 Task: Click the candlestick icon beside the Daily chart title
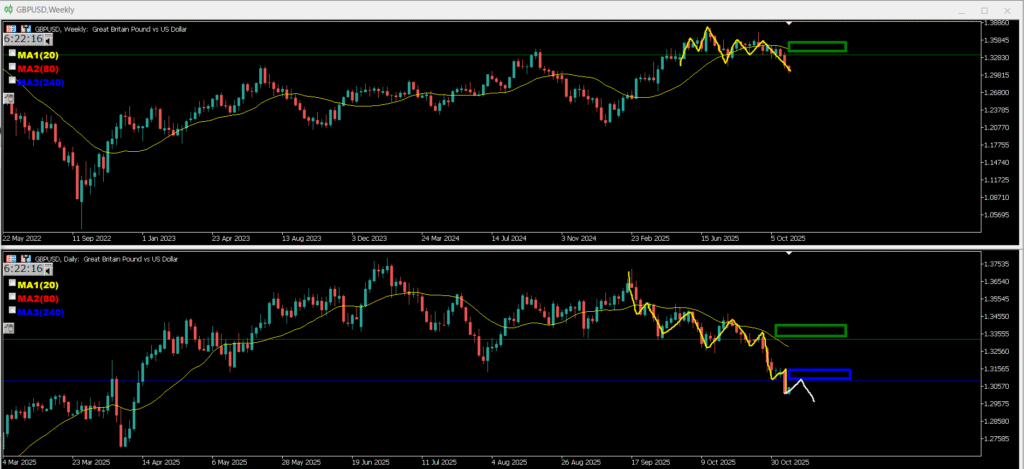[24, 258]
